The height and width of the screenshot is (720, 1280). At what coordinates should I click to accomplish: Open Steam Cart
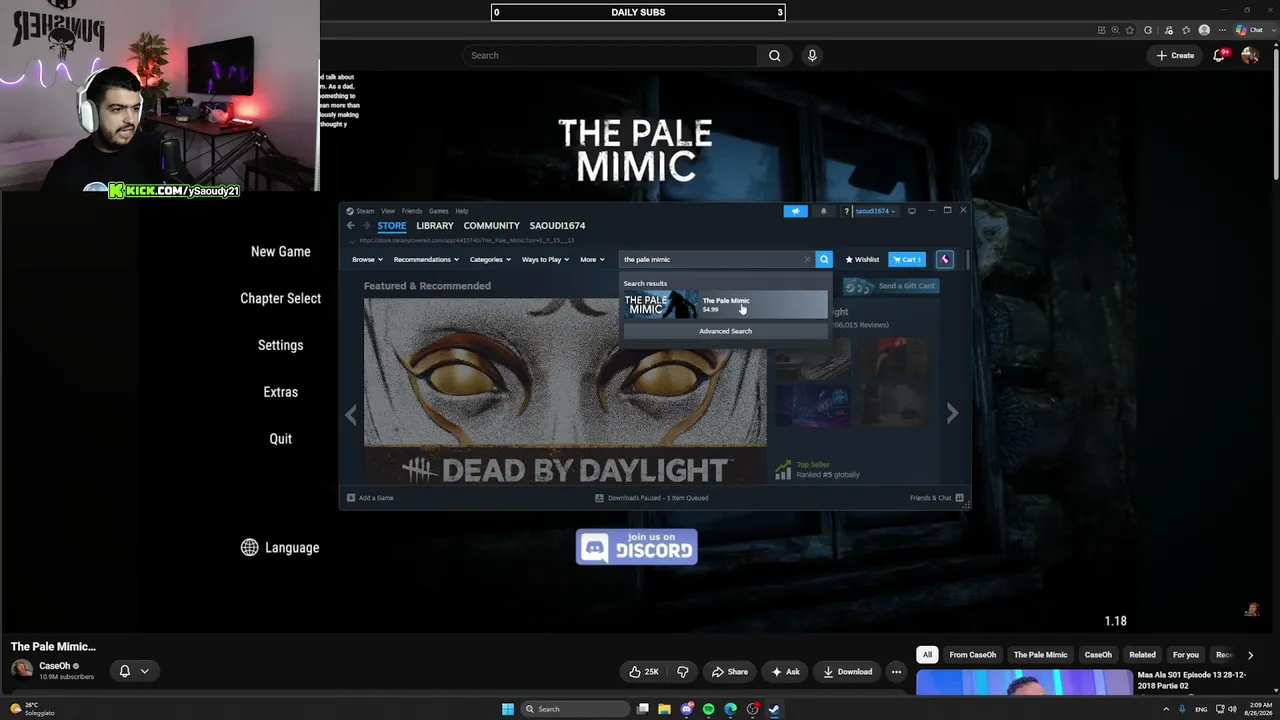pos(908,259)
